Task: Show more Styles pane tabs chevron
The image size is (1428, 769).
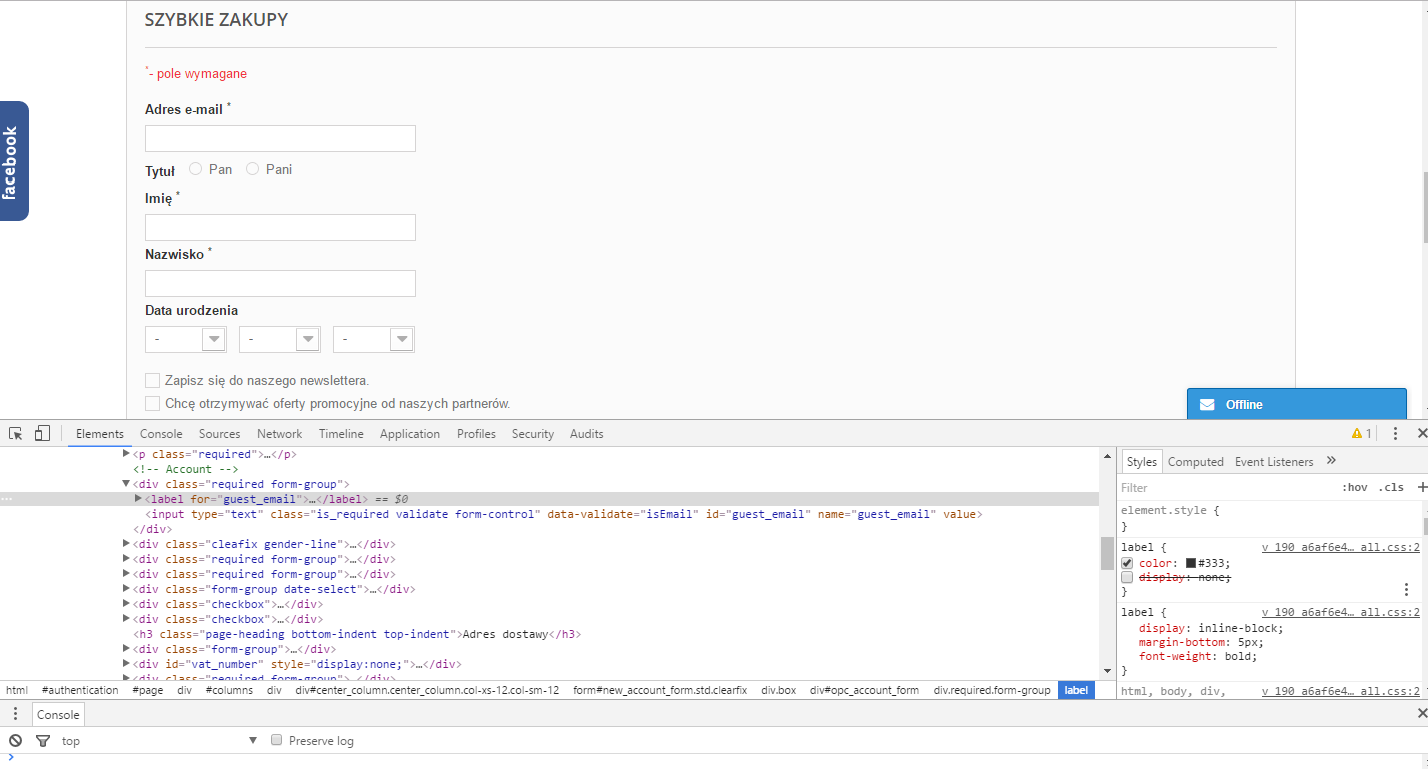Action: [x=1331, y=461]
